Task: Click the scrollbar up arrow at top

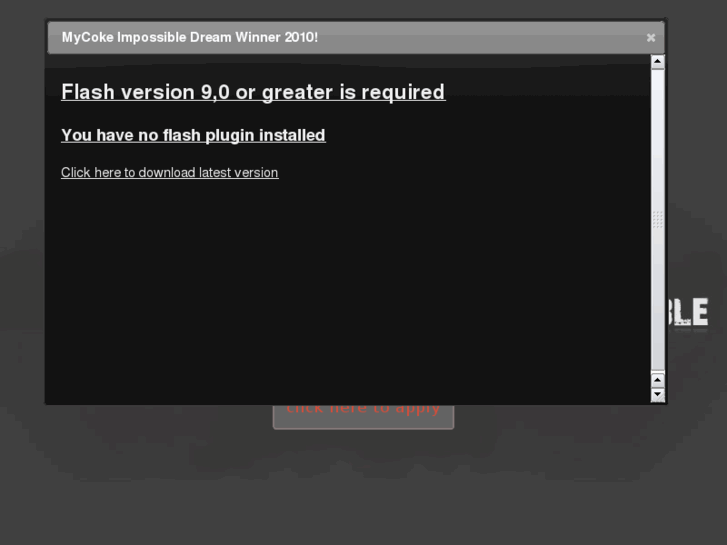Action: pyautogui.click(x=657, y=62)
